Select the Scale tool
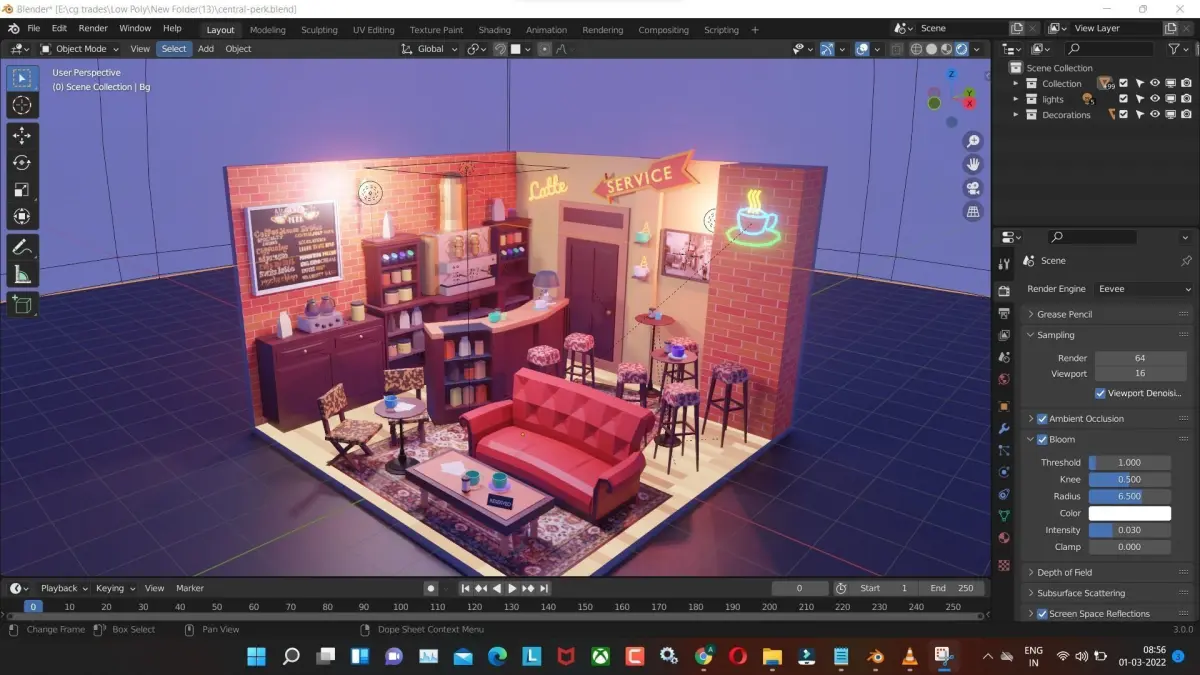Viewport: 1200px width, 675px height. point(21,190)
